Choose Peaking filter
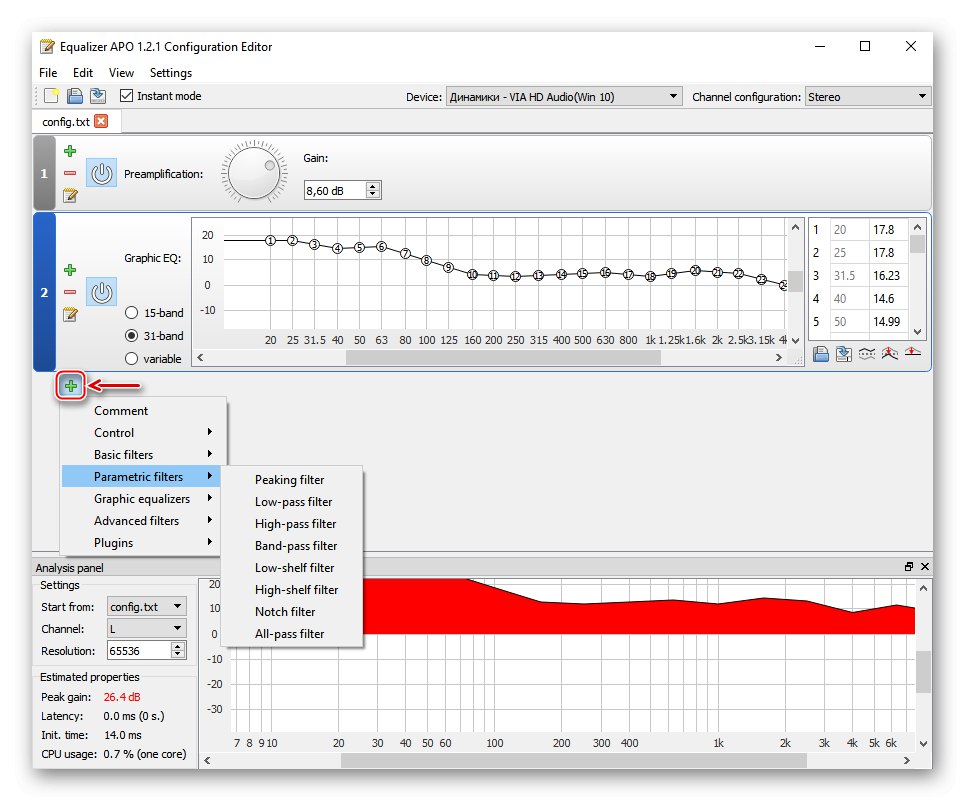 pyautogui.click(x=292, y=480)
